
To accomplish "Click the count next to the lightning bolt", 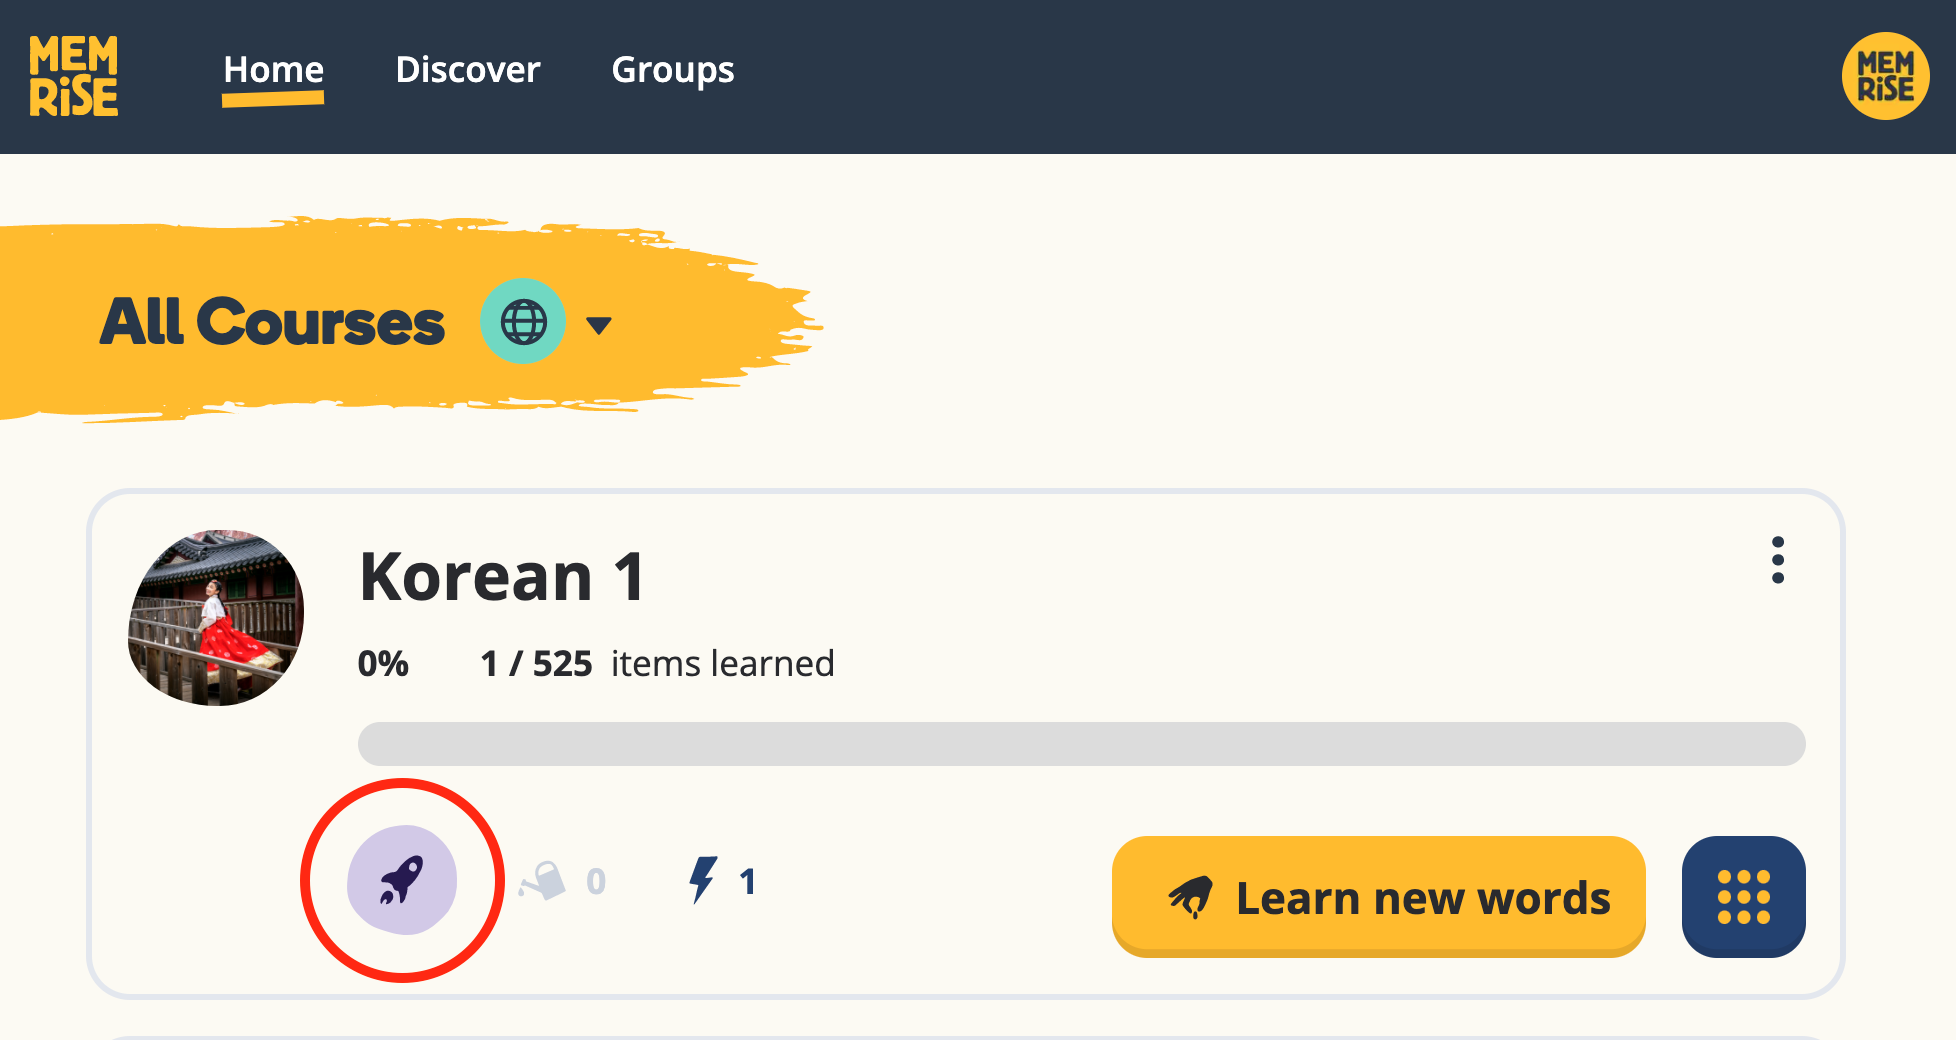I will (x=747, y=881).
